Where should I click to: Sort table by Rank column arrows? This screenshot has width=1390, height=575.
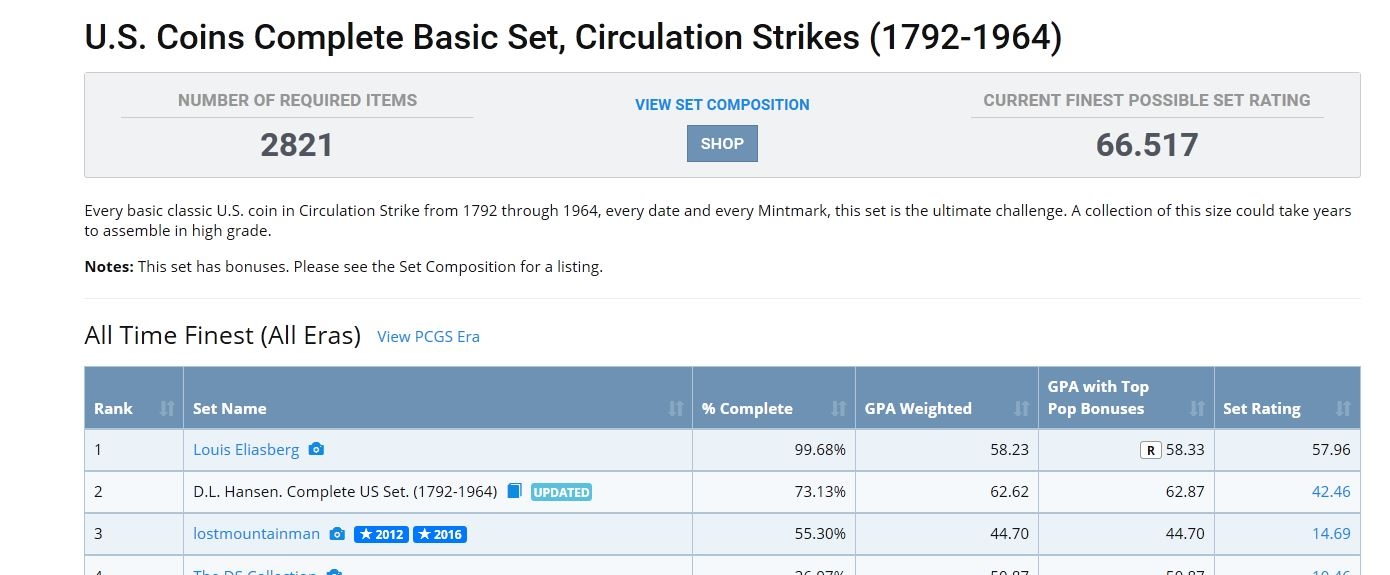[x=167, y=408]
